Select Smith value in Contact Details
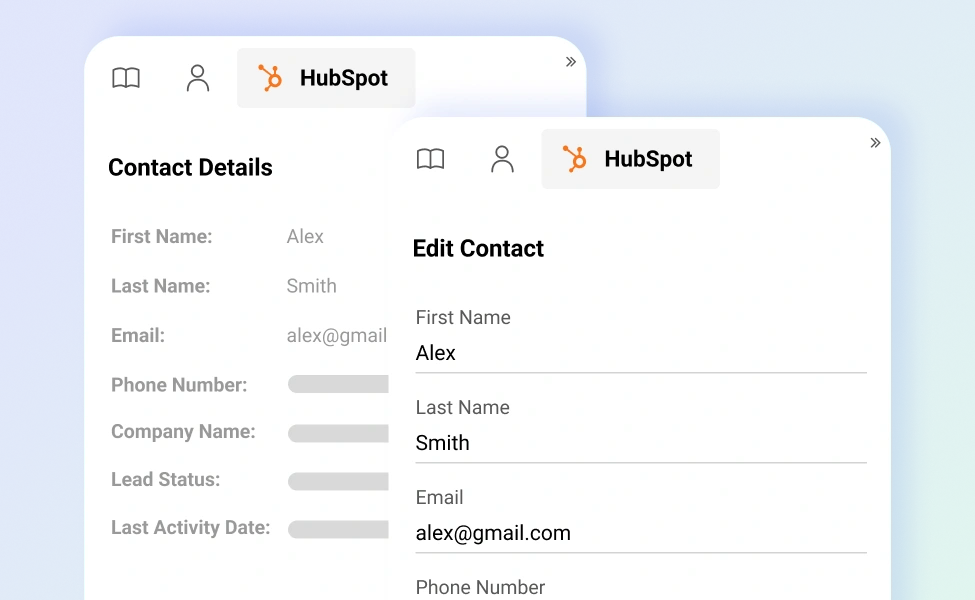Image resolution: width=975 pixels, height=600 pixels. [x=312, y=286]
